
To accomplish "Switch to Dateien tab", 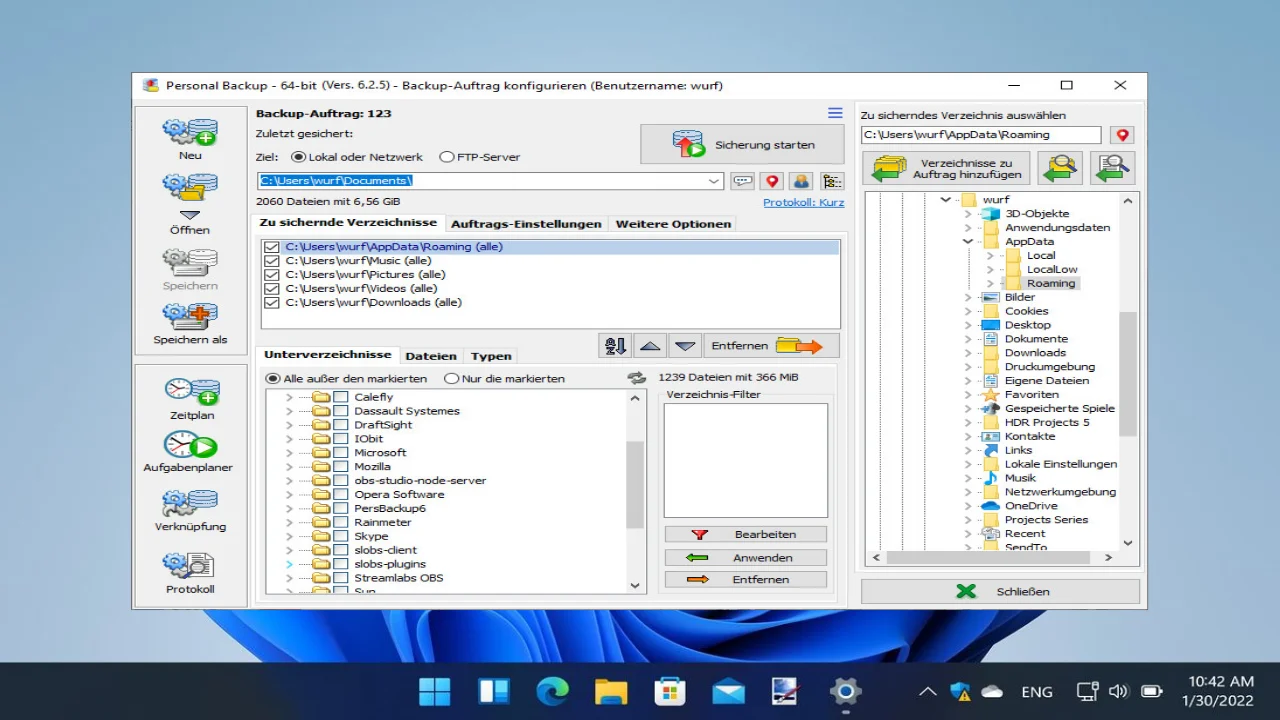I will 431,356.
